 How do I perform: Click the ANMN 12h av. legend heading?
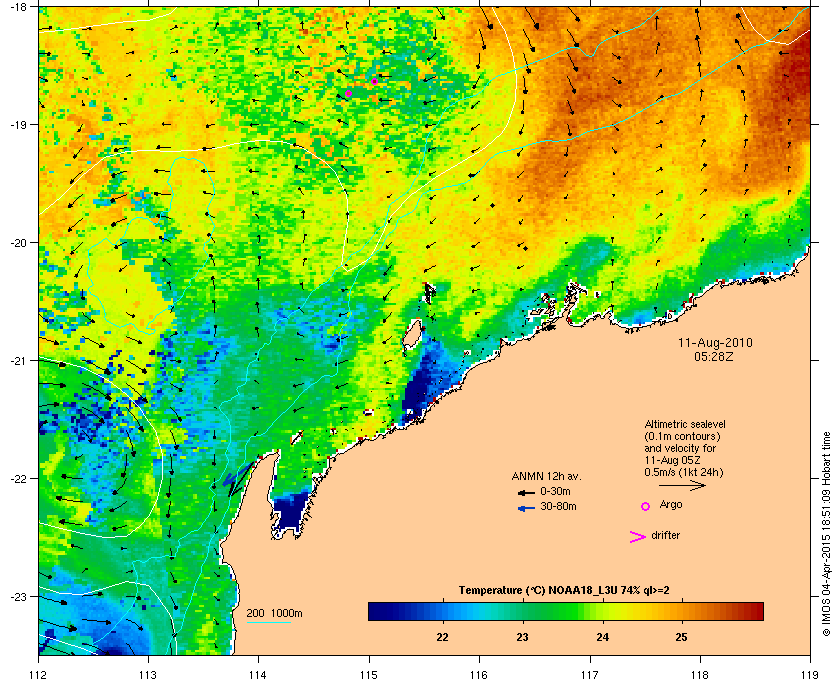[546, 476]
